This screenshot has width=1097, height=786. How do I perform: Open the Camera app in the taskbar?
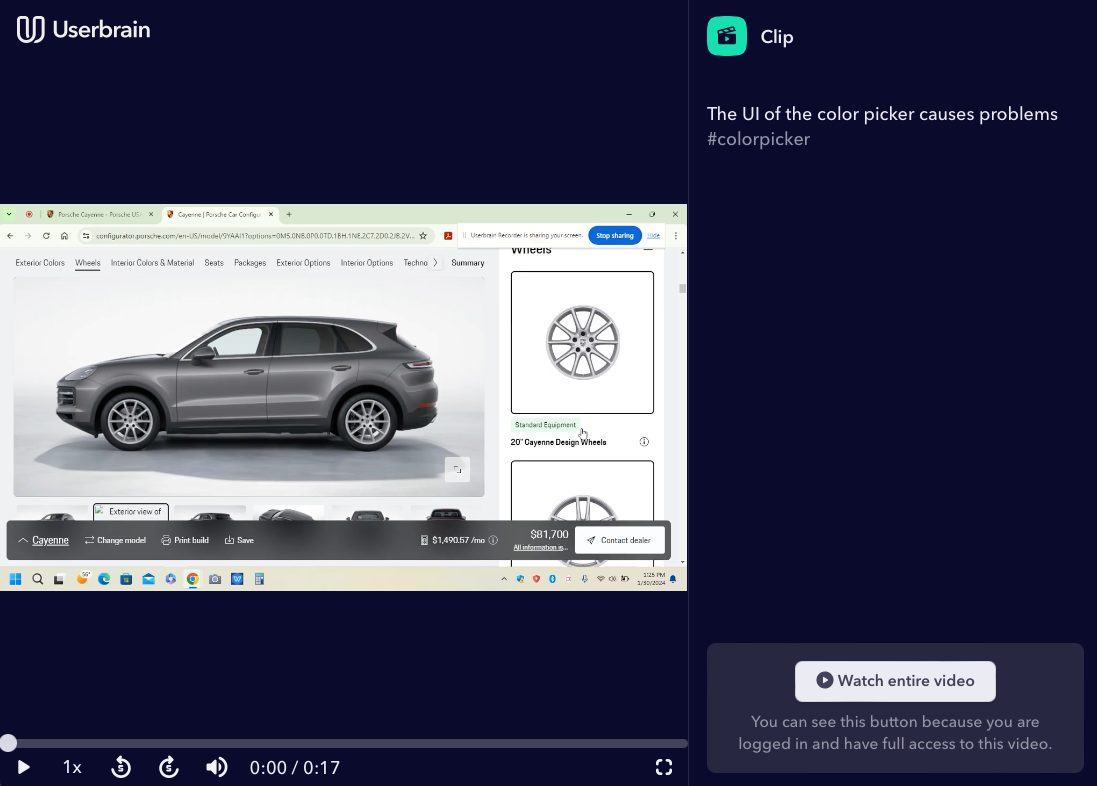(215, 579)
